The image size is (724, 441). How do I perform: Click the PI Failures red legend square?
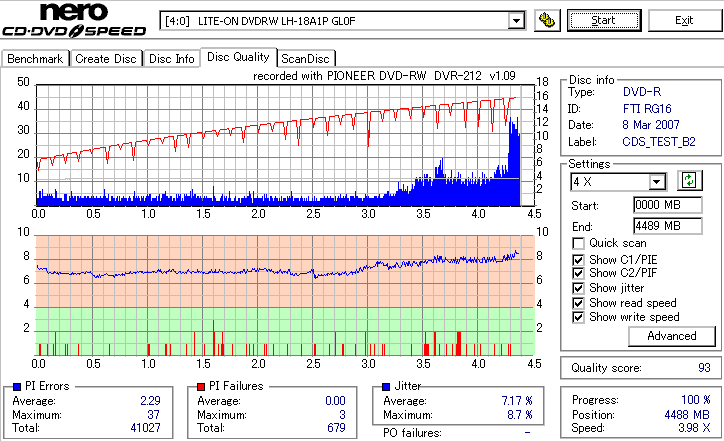201,387
